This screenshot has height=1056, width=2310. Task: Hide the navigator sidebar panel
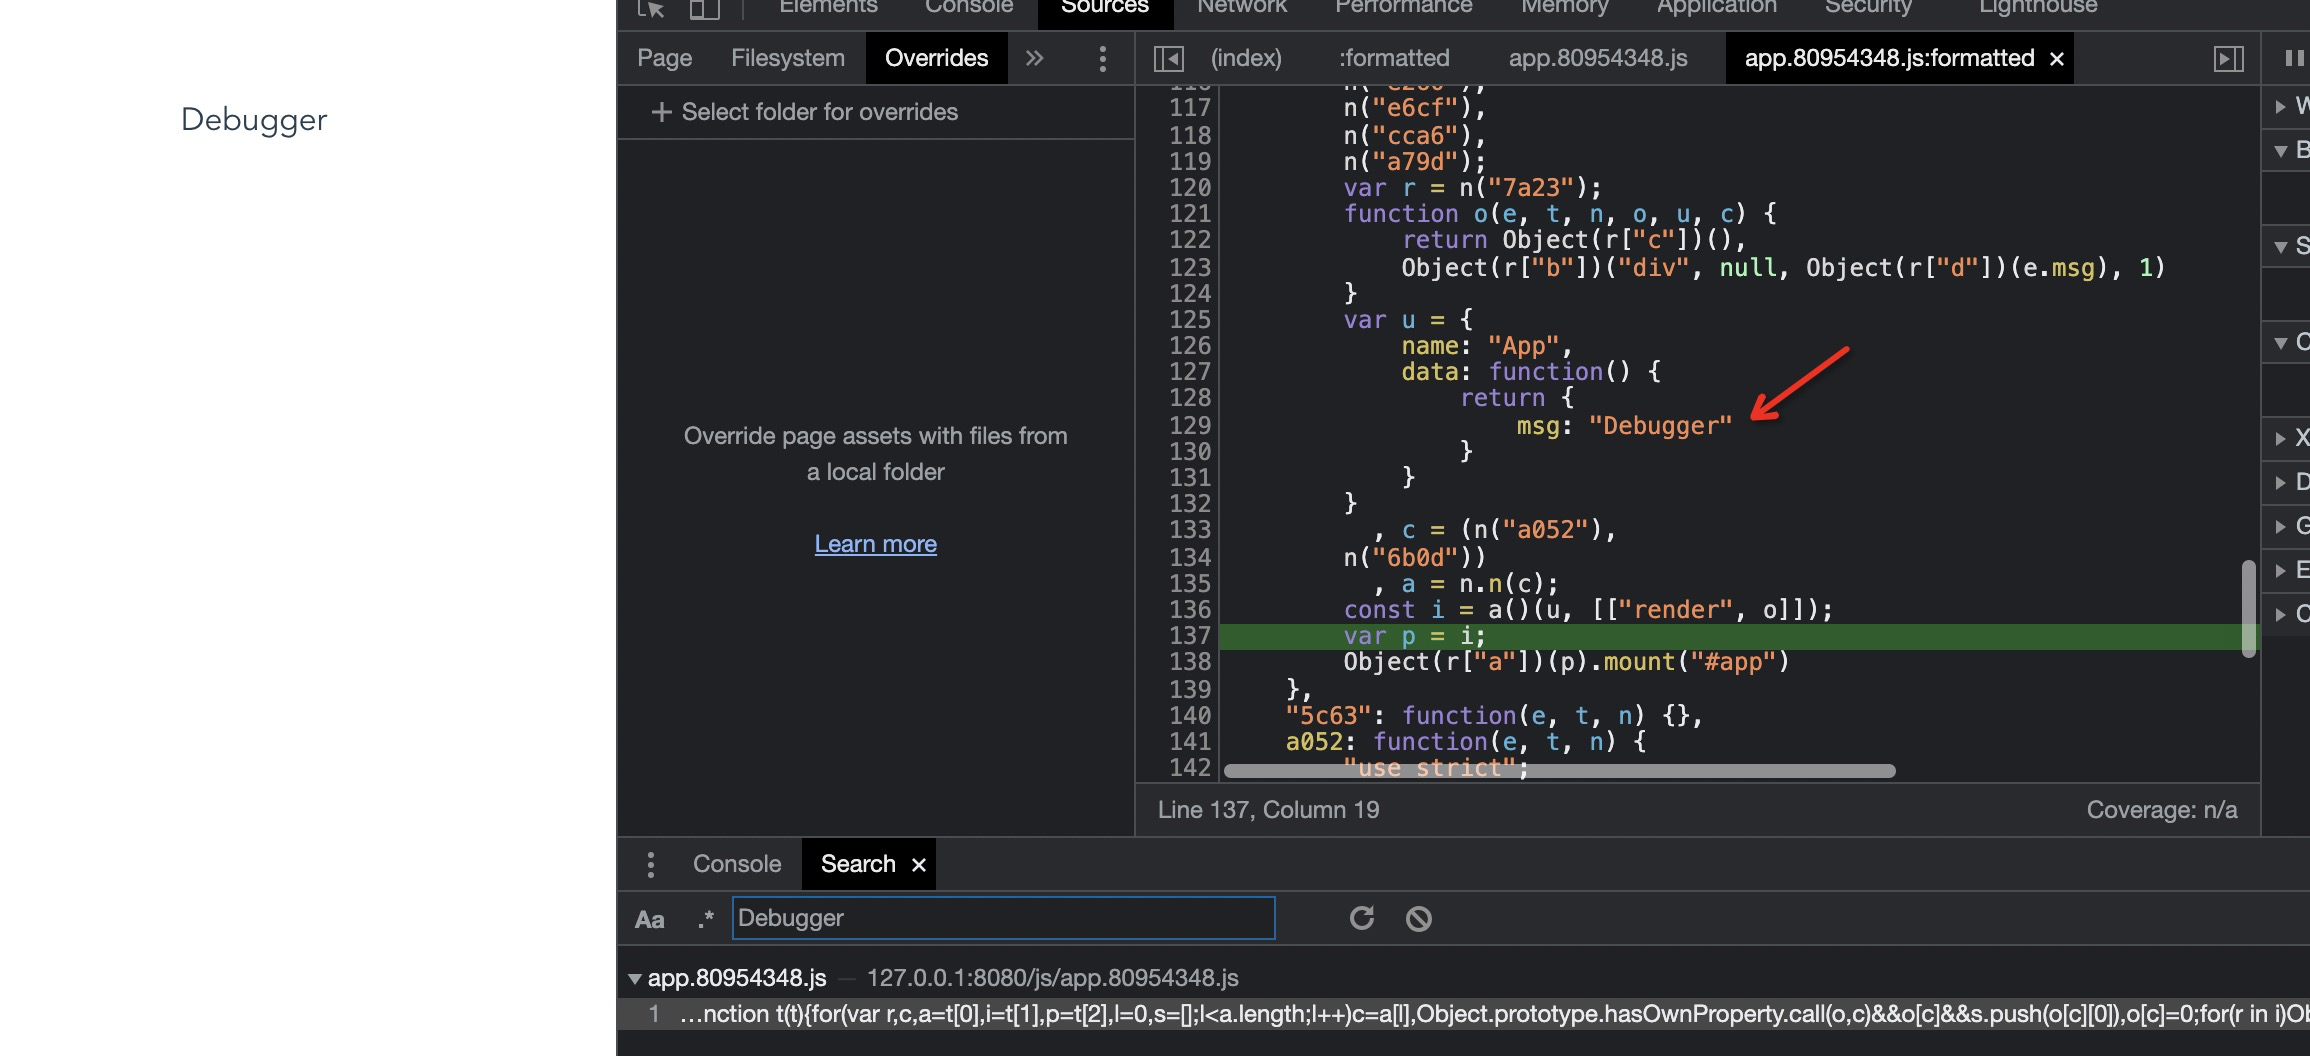[x=1168, y=58]
